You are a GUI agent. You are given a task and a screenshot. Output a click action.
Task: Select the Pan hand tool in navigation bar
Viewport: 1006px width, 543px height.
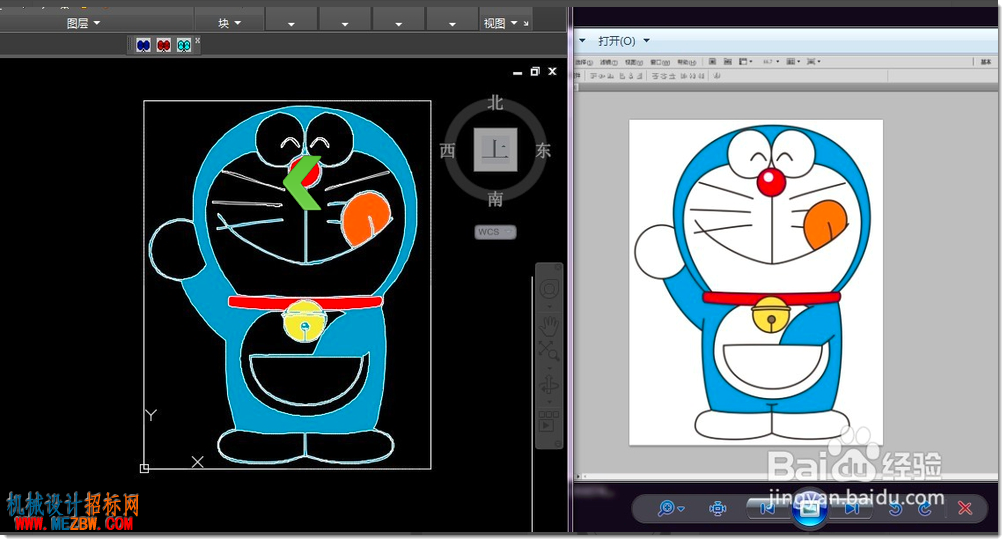point(549,325)
